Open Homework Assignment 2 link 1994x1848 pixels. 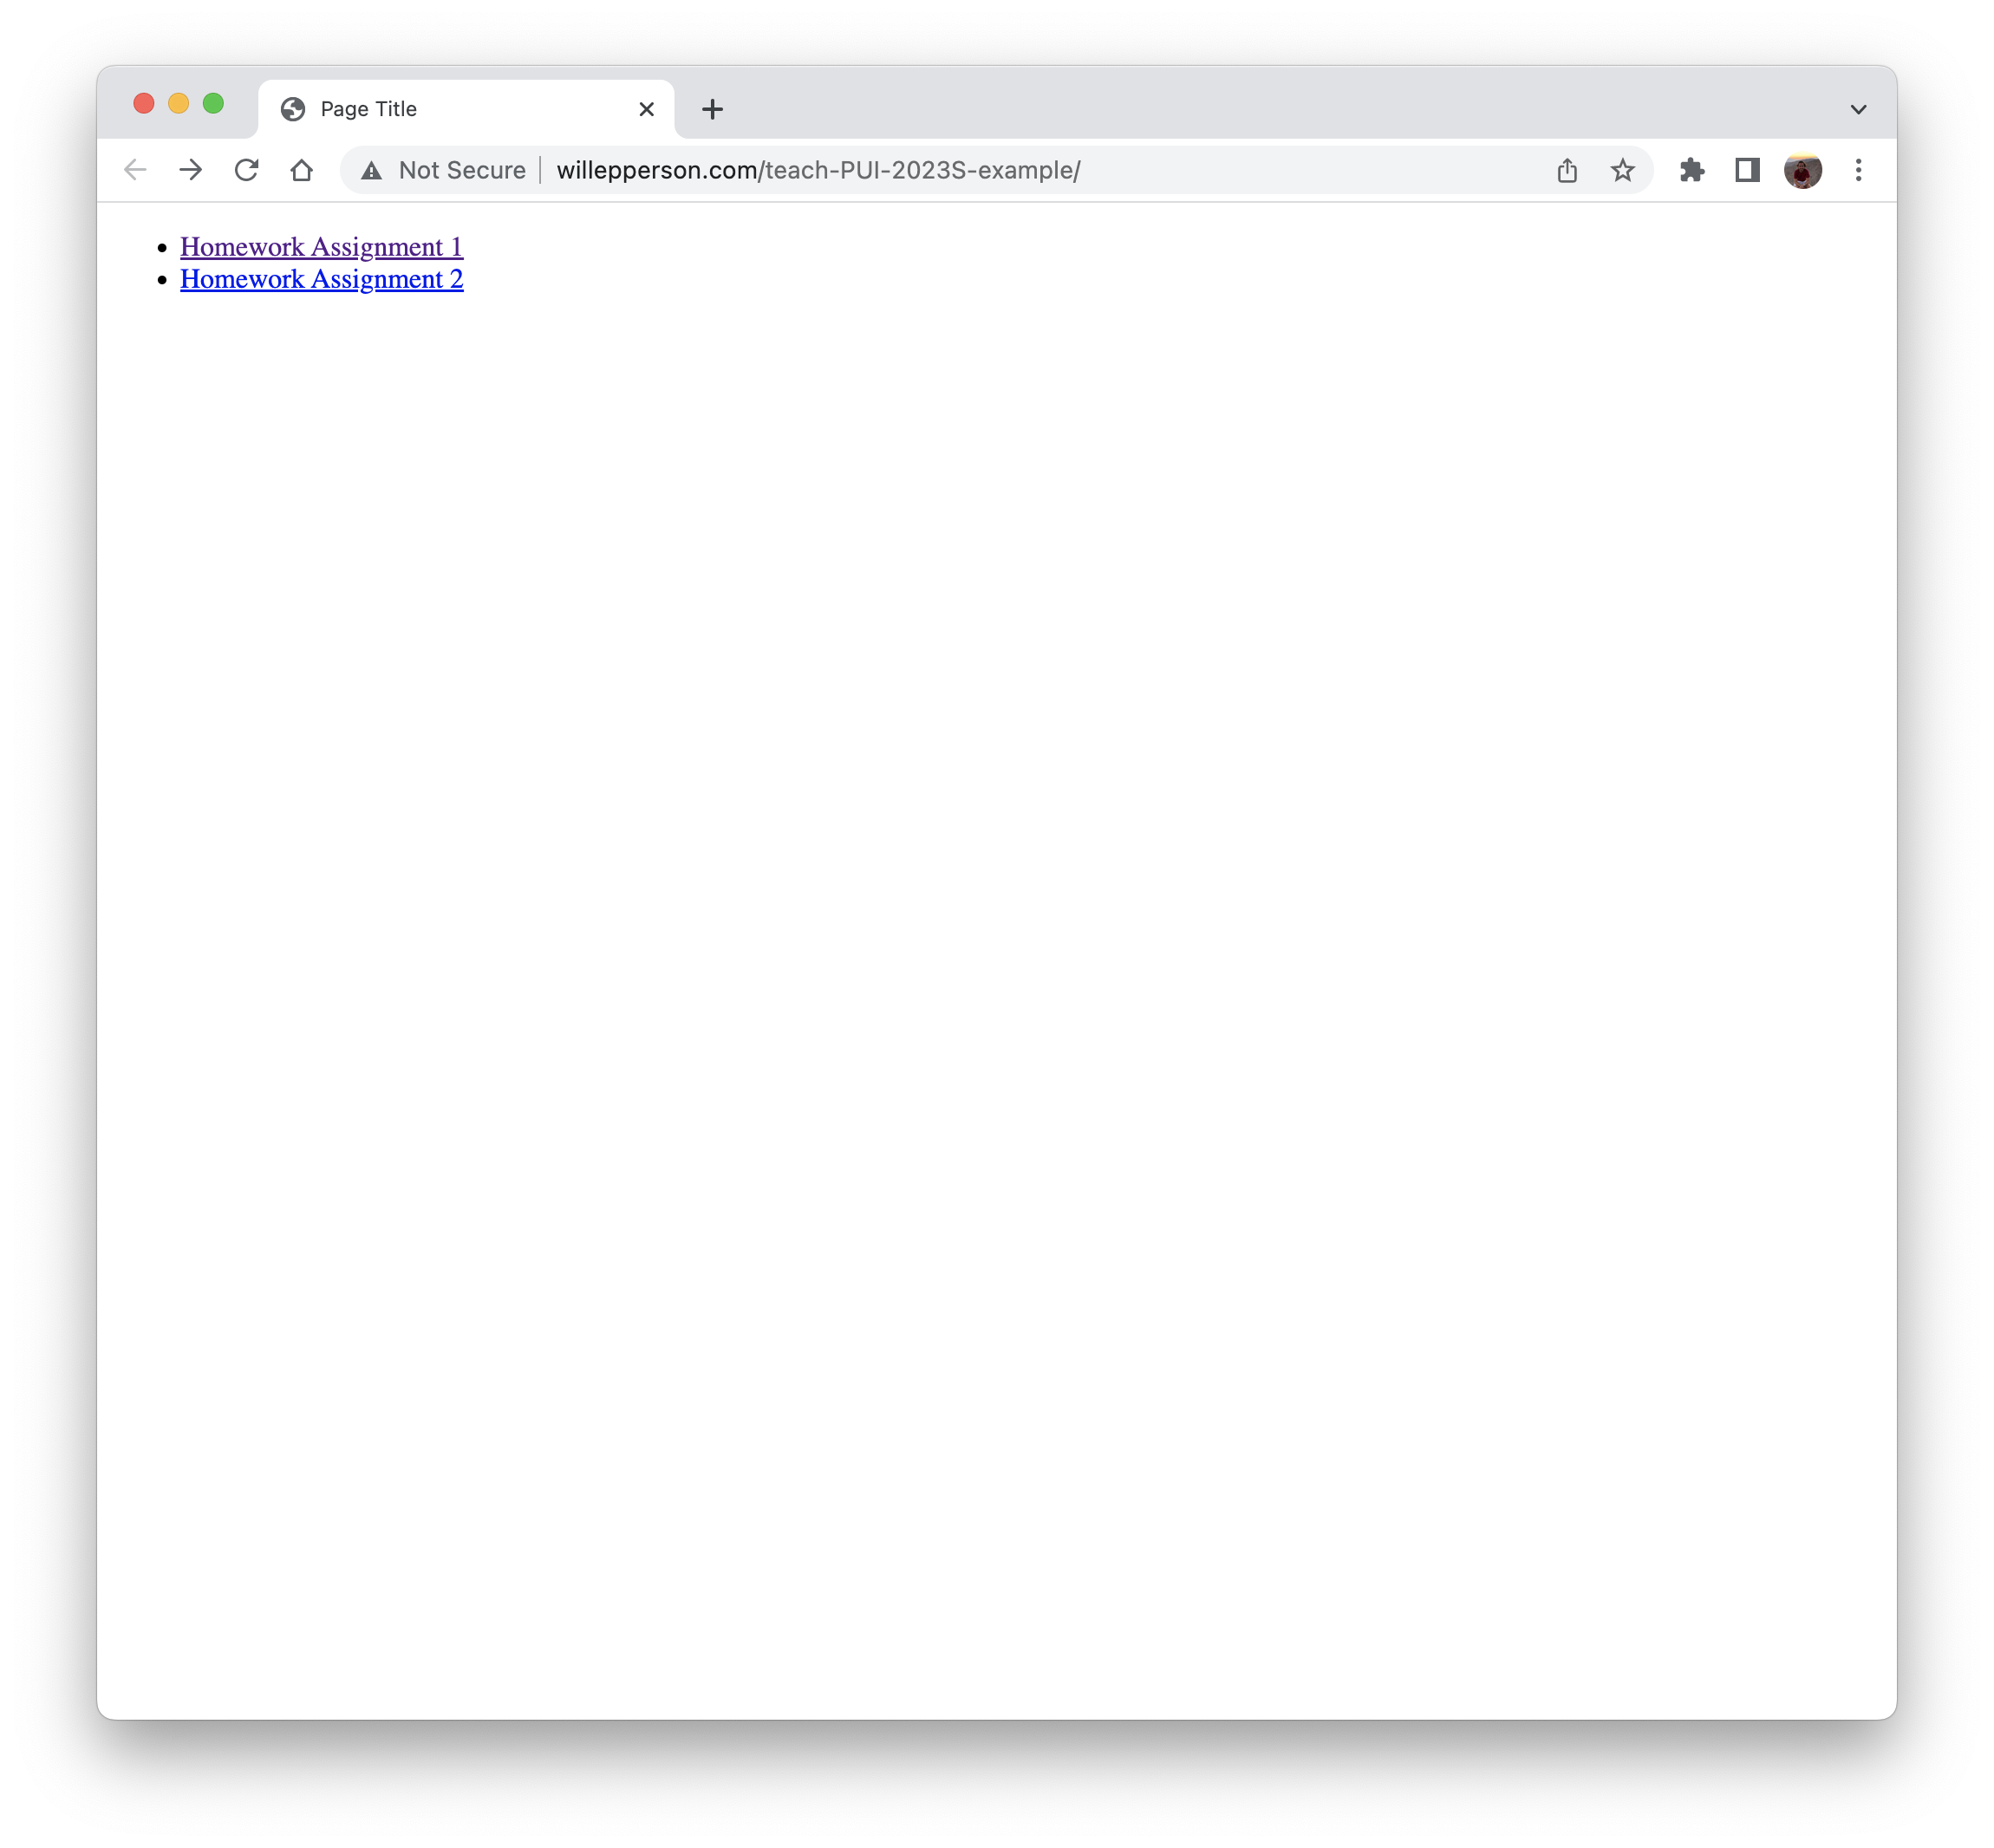[x=322, y=278]
